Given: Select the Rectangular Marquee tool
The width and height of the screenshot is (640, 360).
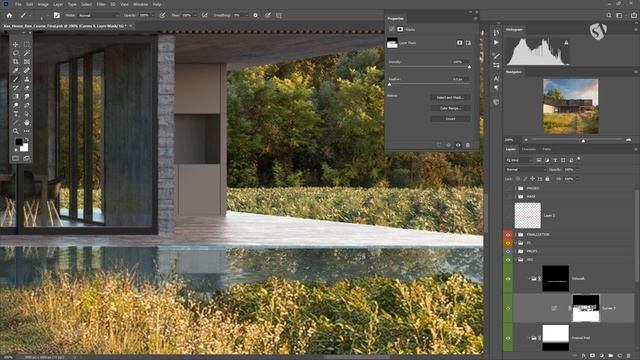Looking at the screenshot, I should [27, 44].
